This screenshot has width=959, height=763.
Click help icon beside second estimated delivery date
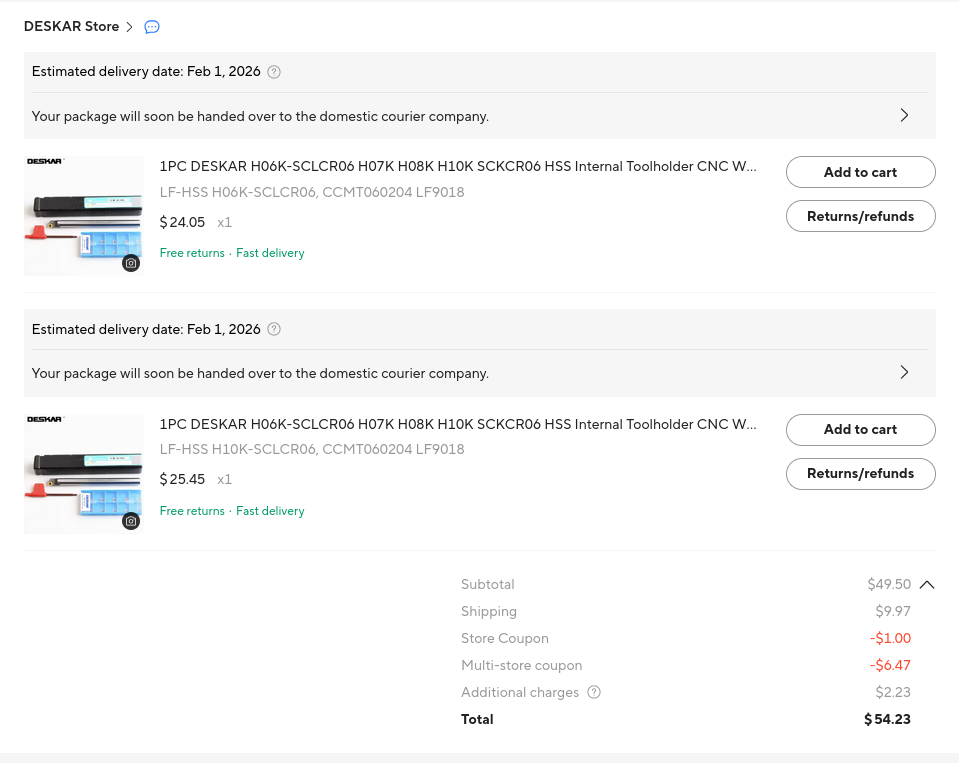point(274,330)
